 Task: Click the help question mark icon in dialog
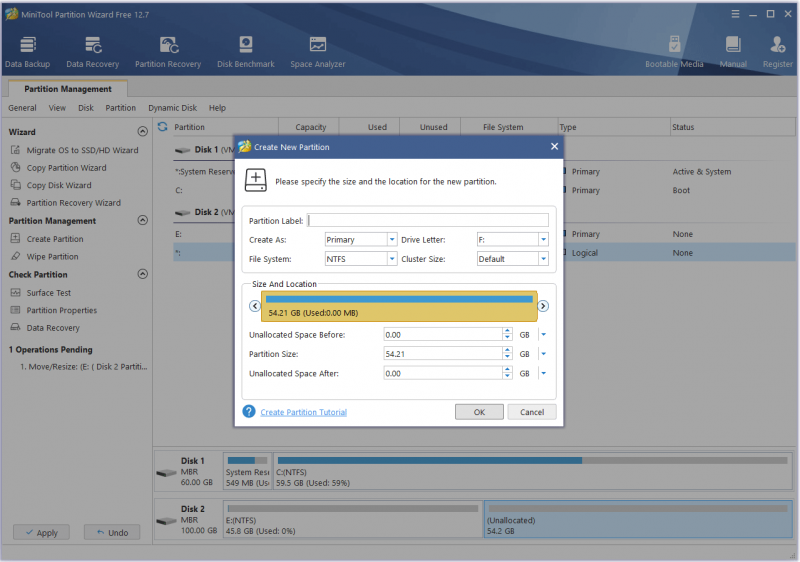248,411
